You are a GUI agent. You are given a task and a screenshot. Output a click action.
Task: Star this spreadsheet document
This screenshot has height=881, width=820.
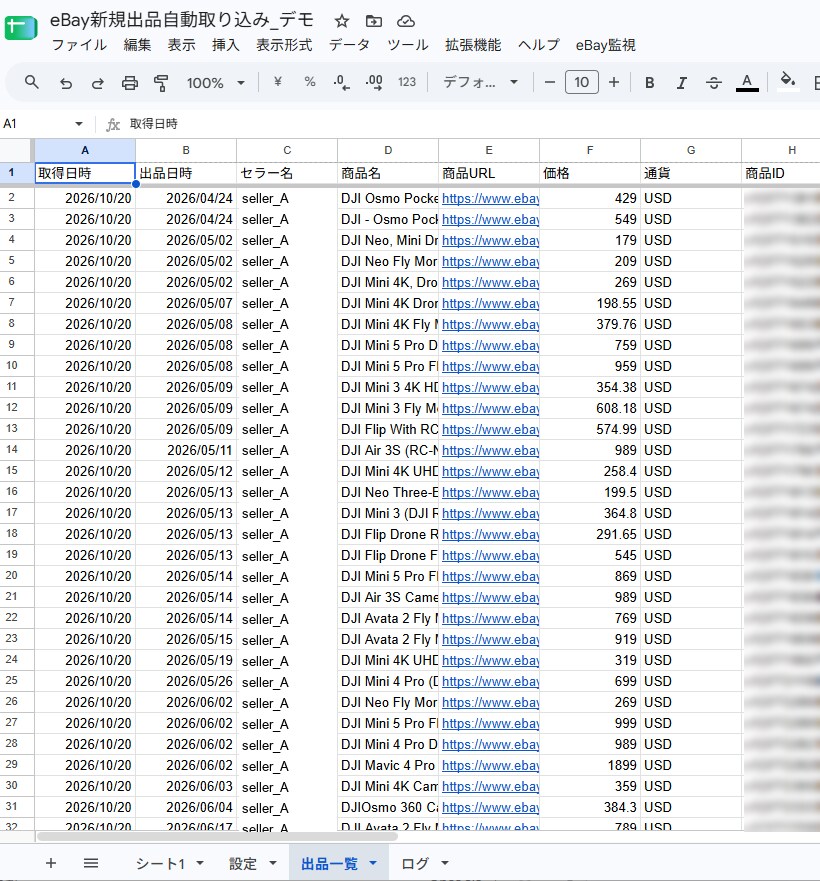point(342,21)
